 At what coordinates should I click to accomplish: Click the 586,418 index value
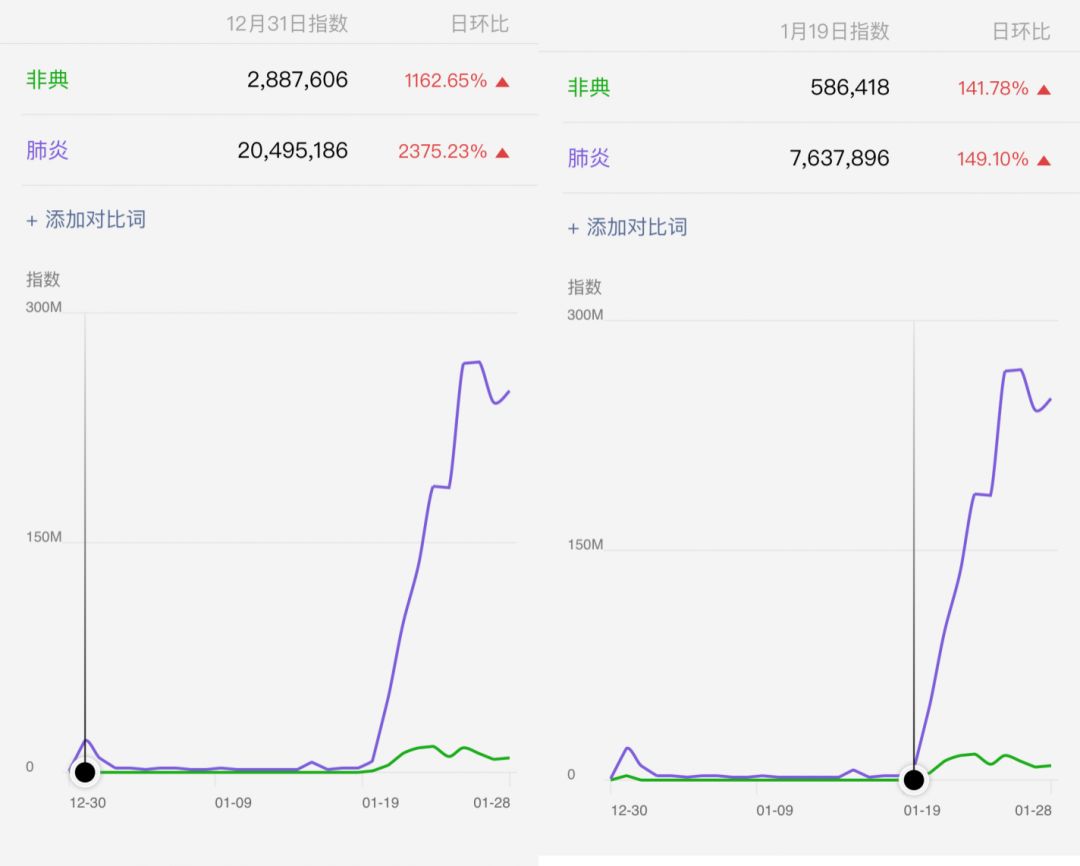click(849, 88)
